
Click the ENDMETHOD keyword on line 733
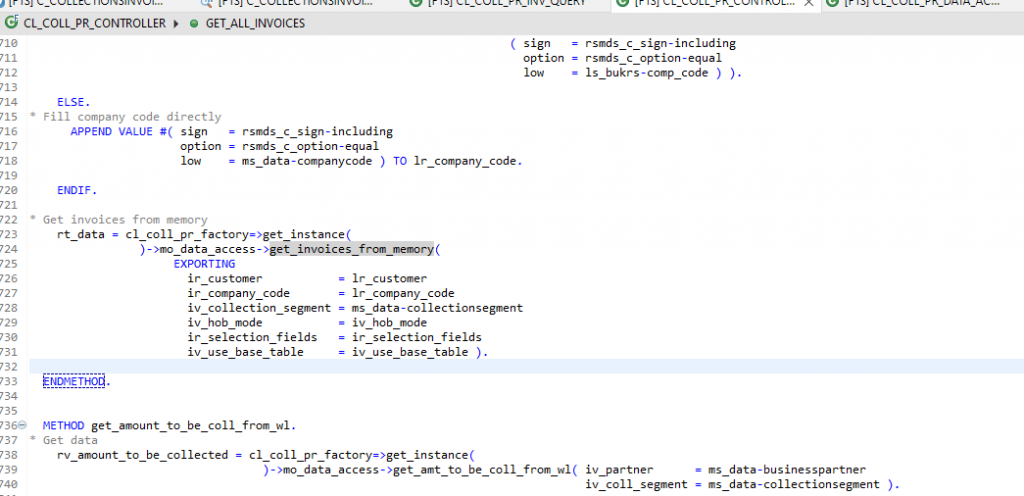click(74, 381)
